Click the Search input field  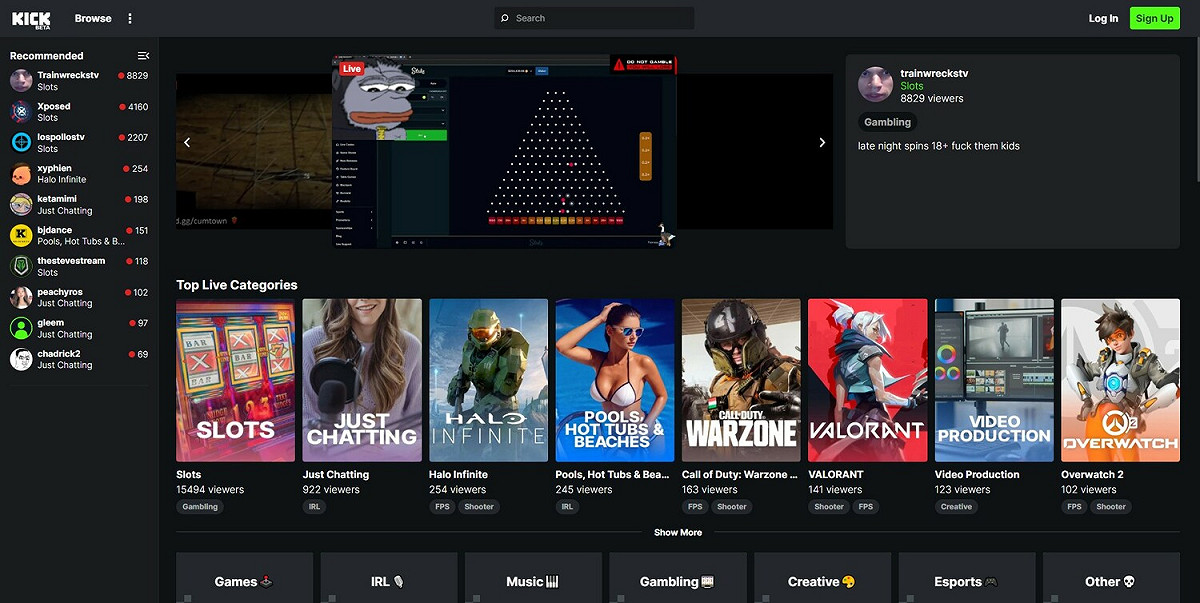(594, 18)
